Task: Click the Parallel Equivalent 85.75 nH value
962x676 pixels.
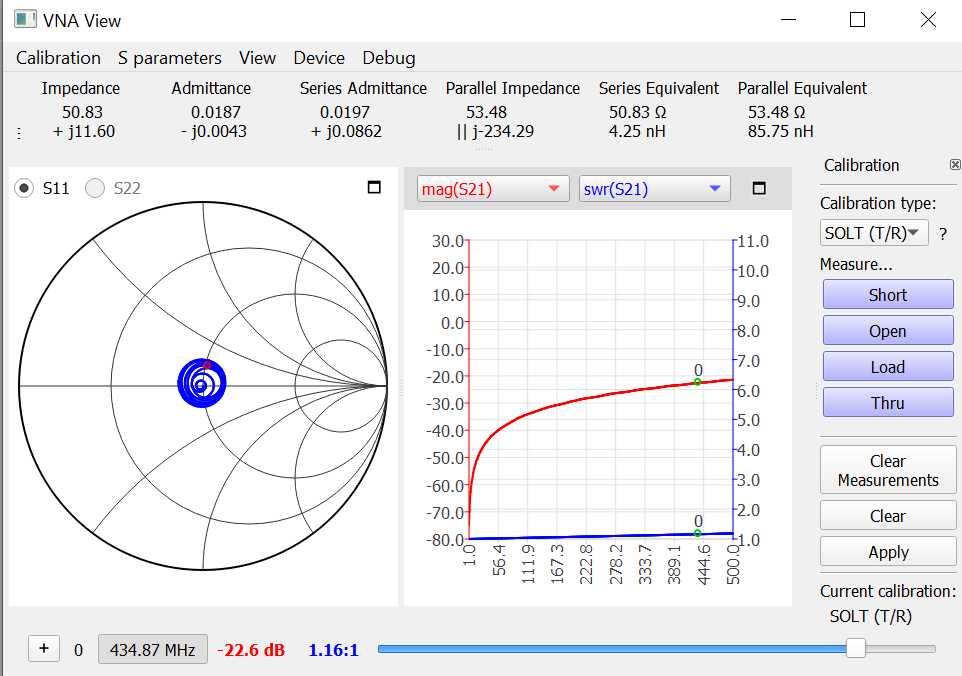Action: [x=780, y=132]
